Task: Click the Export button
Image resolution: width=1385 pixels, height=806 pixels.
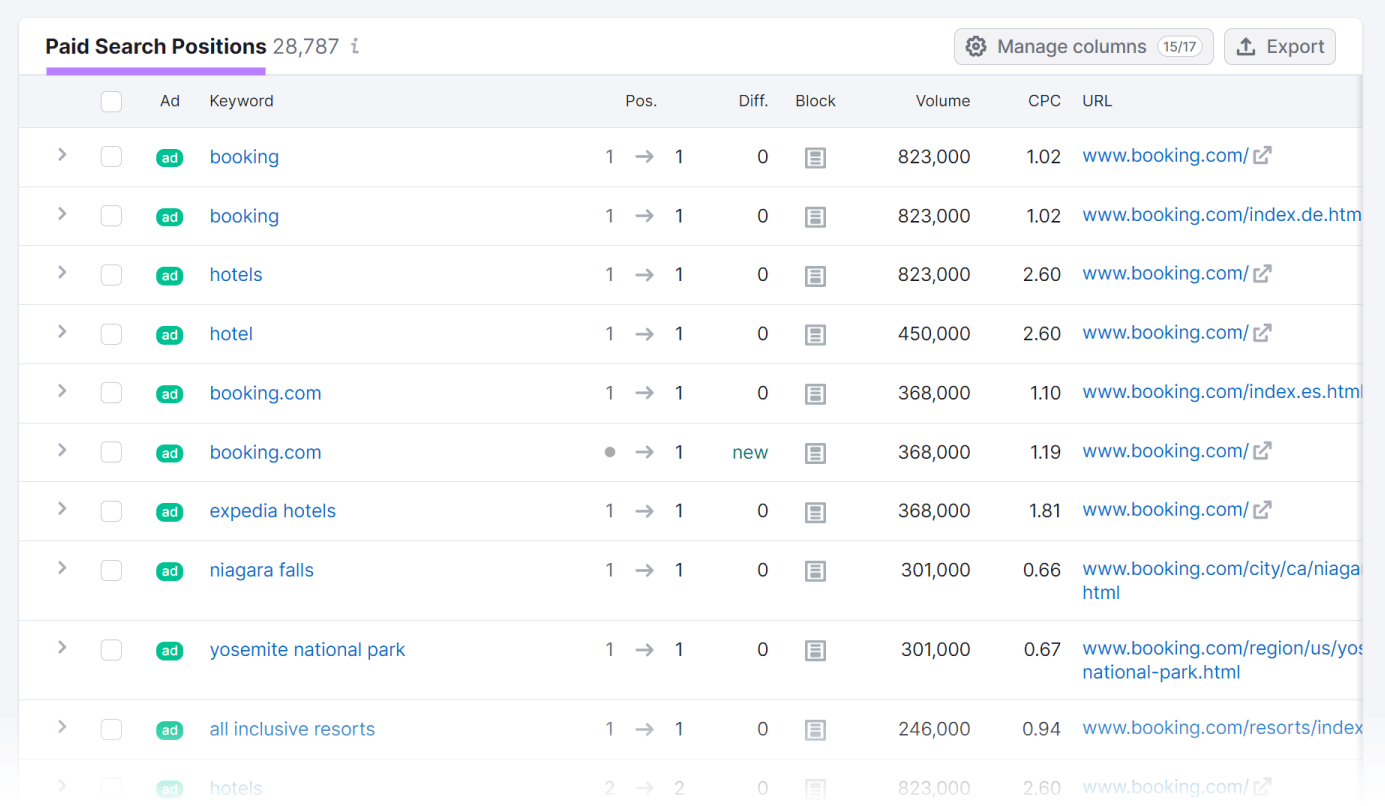Action: coord(1280,45)
